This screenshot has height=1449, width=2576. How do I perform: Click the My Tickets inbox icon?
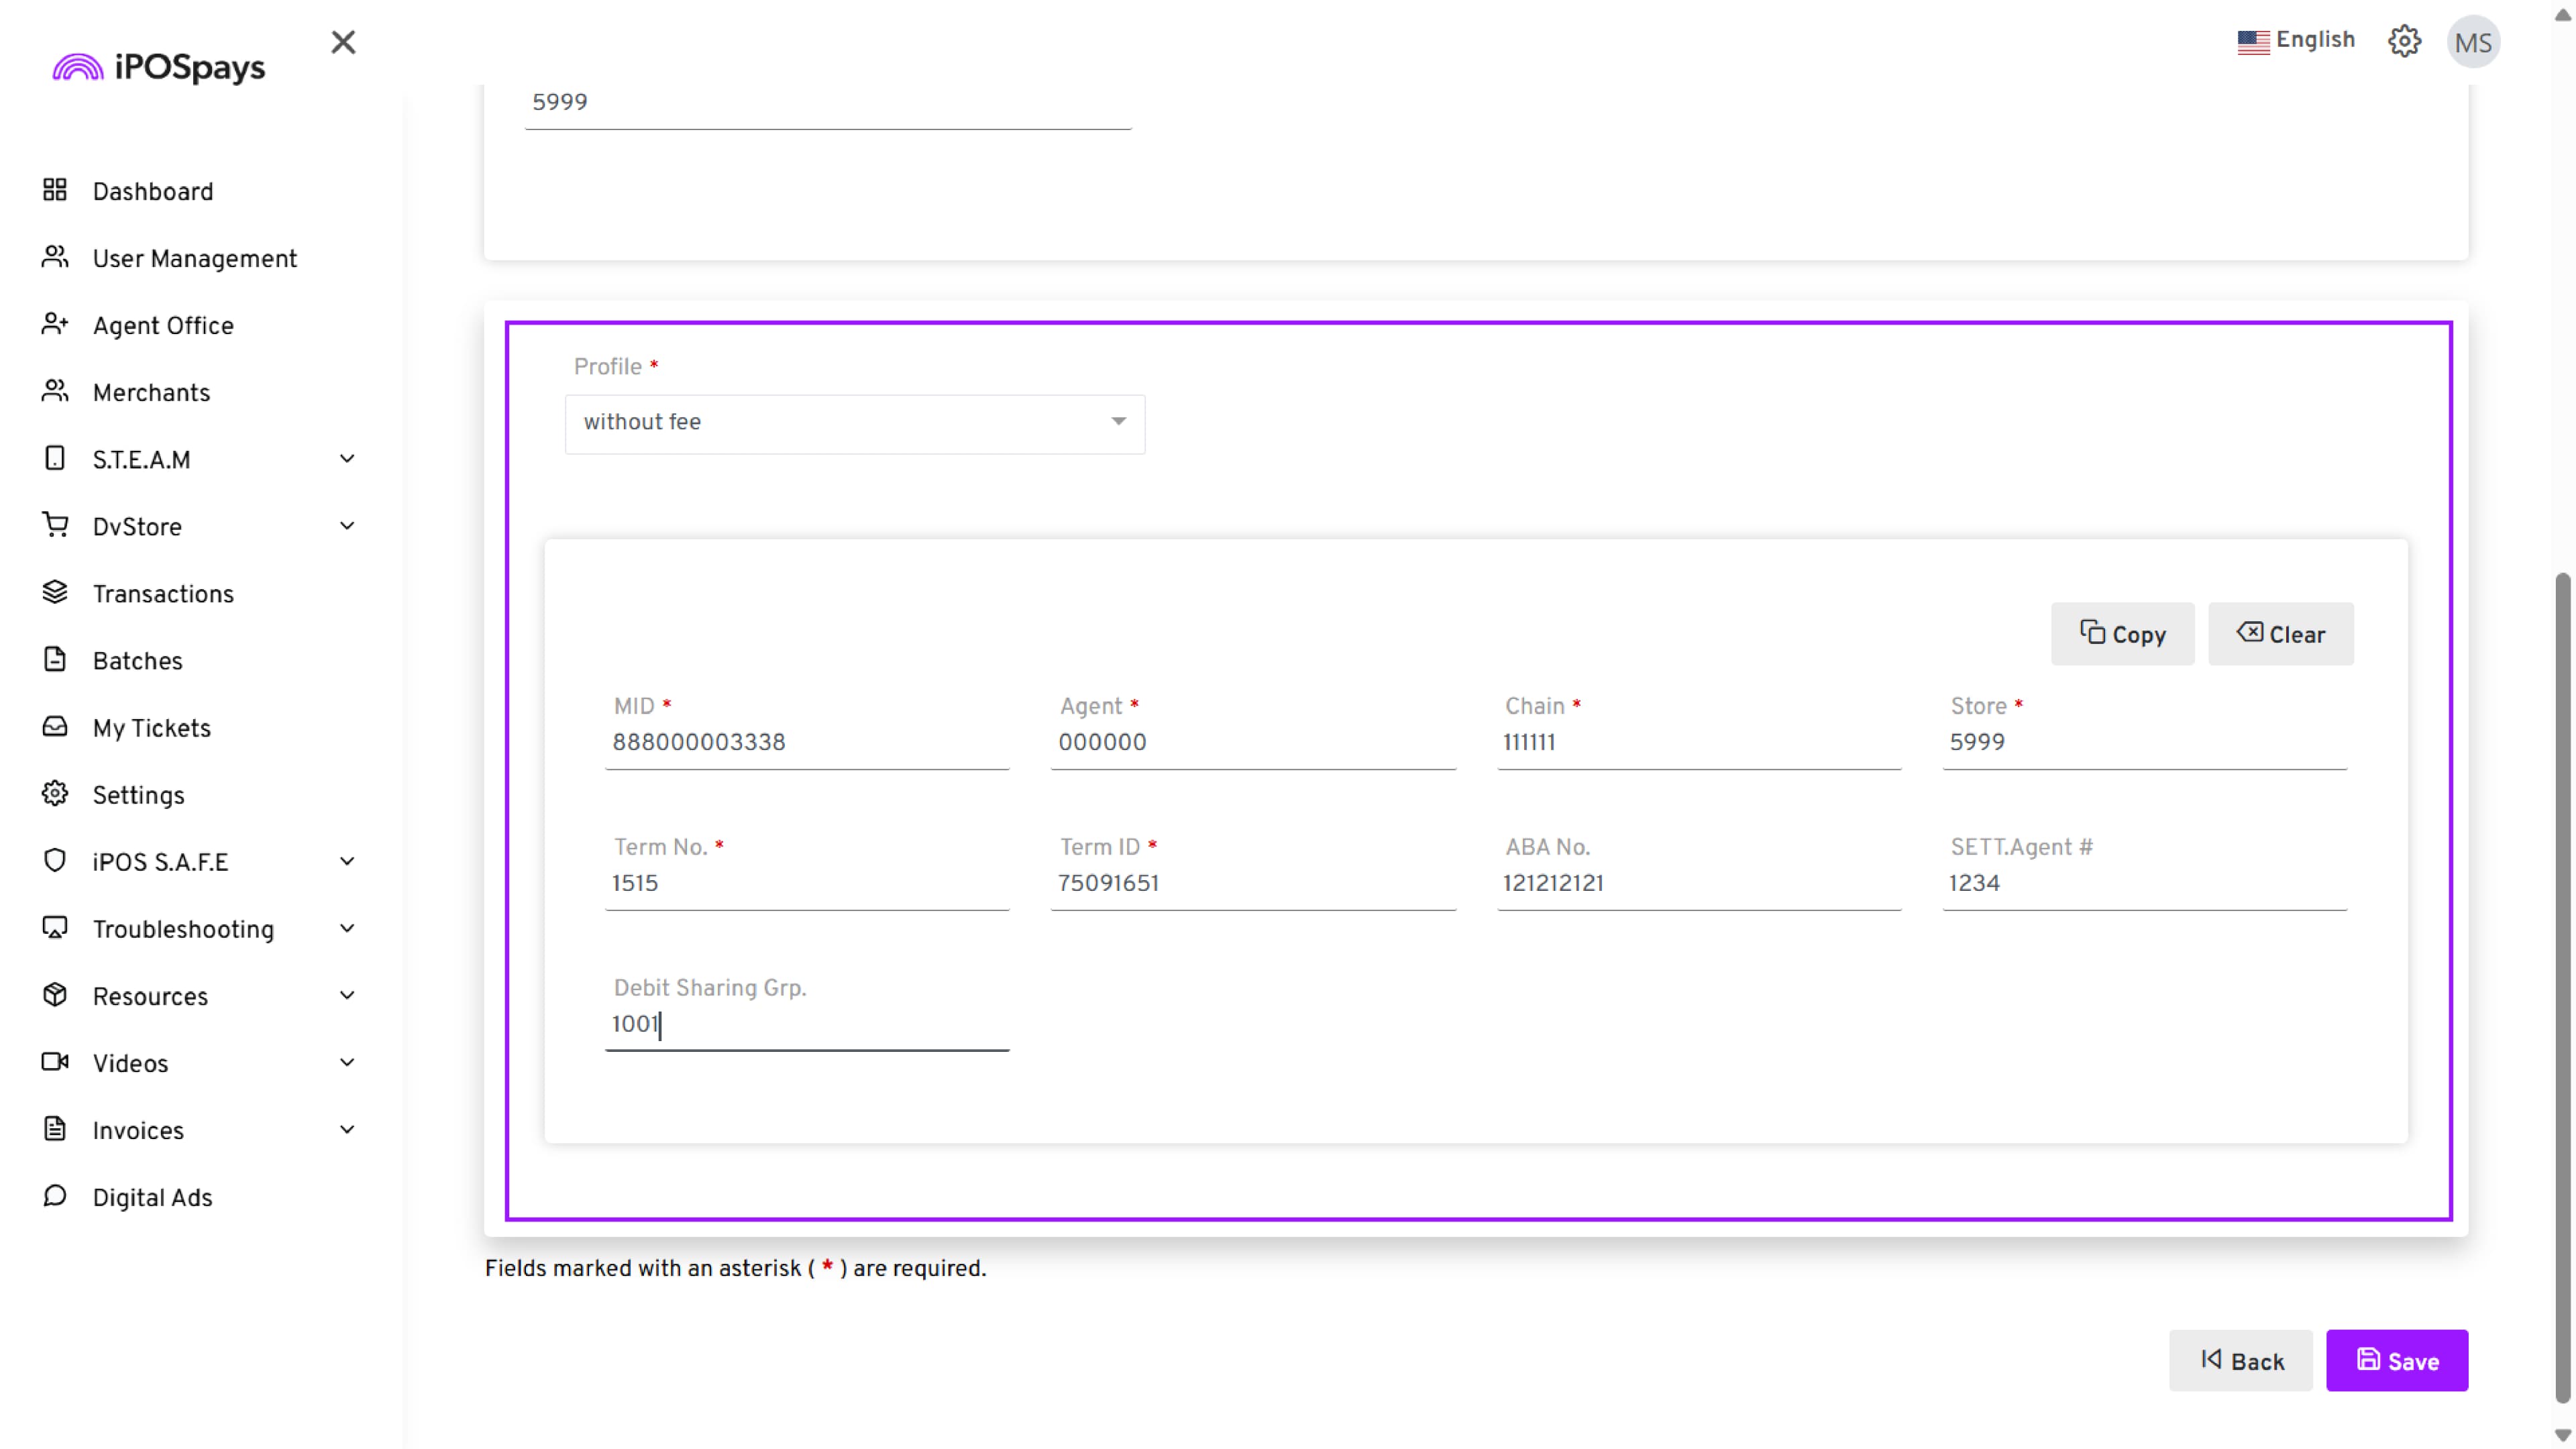click(x=55, y=727)
